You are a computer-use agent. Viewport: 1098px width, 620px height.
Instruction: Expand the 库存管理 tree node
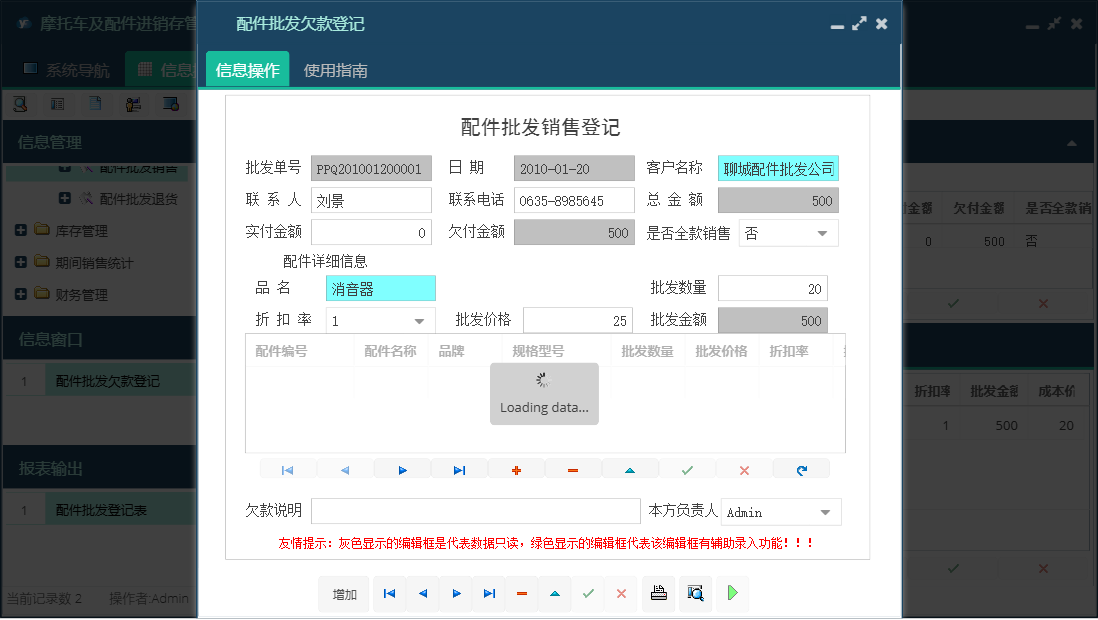click(x=20, y=230)
